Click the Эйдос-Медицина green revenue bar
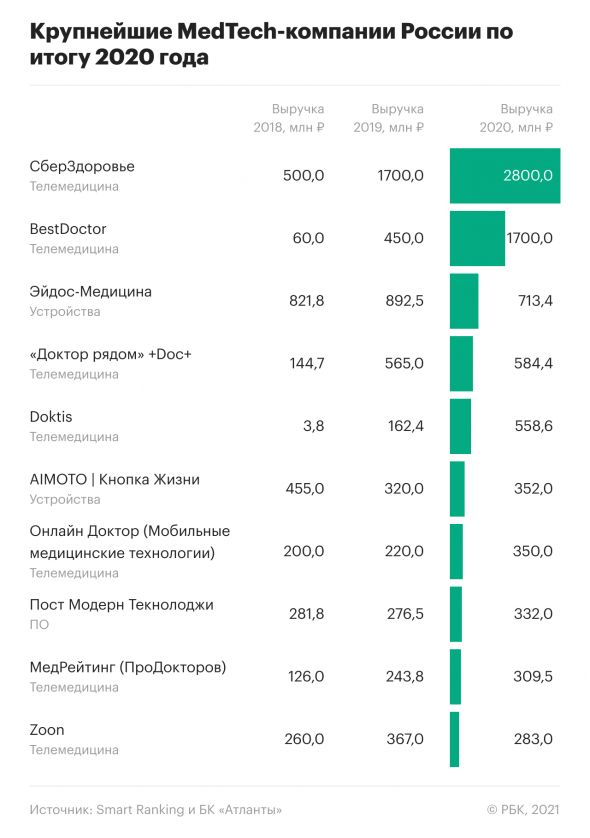The height and width of the screenshot is (838, 590). pyautogui.click(x=464, y=301)
